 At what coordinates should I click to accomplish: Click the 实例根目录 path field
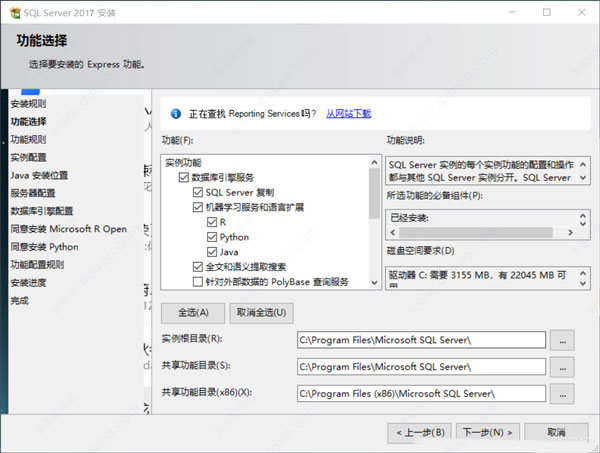[x=421, y=340]
